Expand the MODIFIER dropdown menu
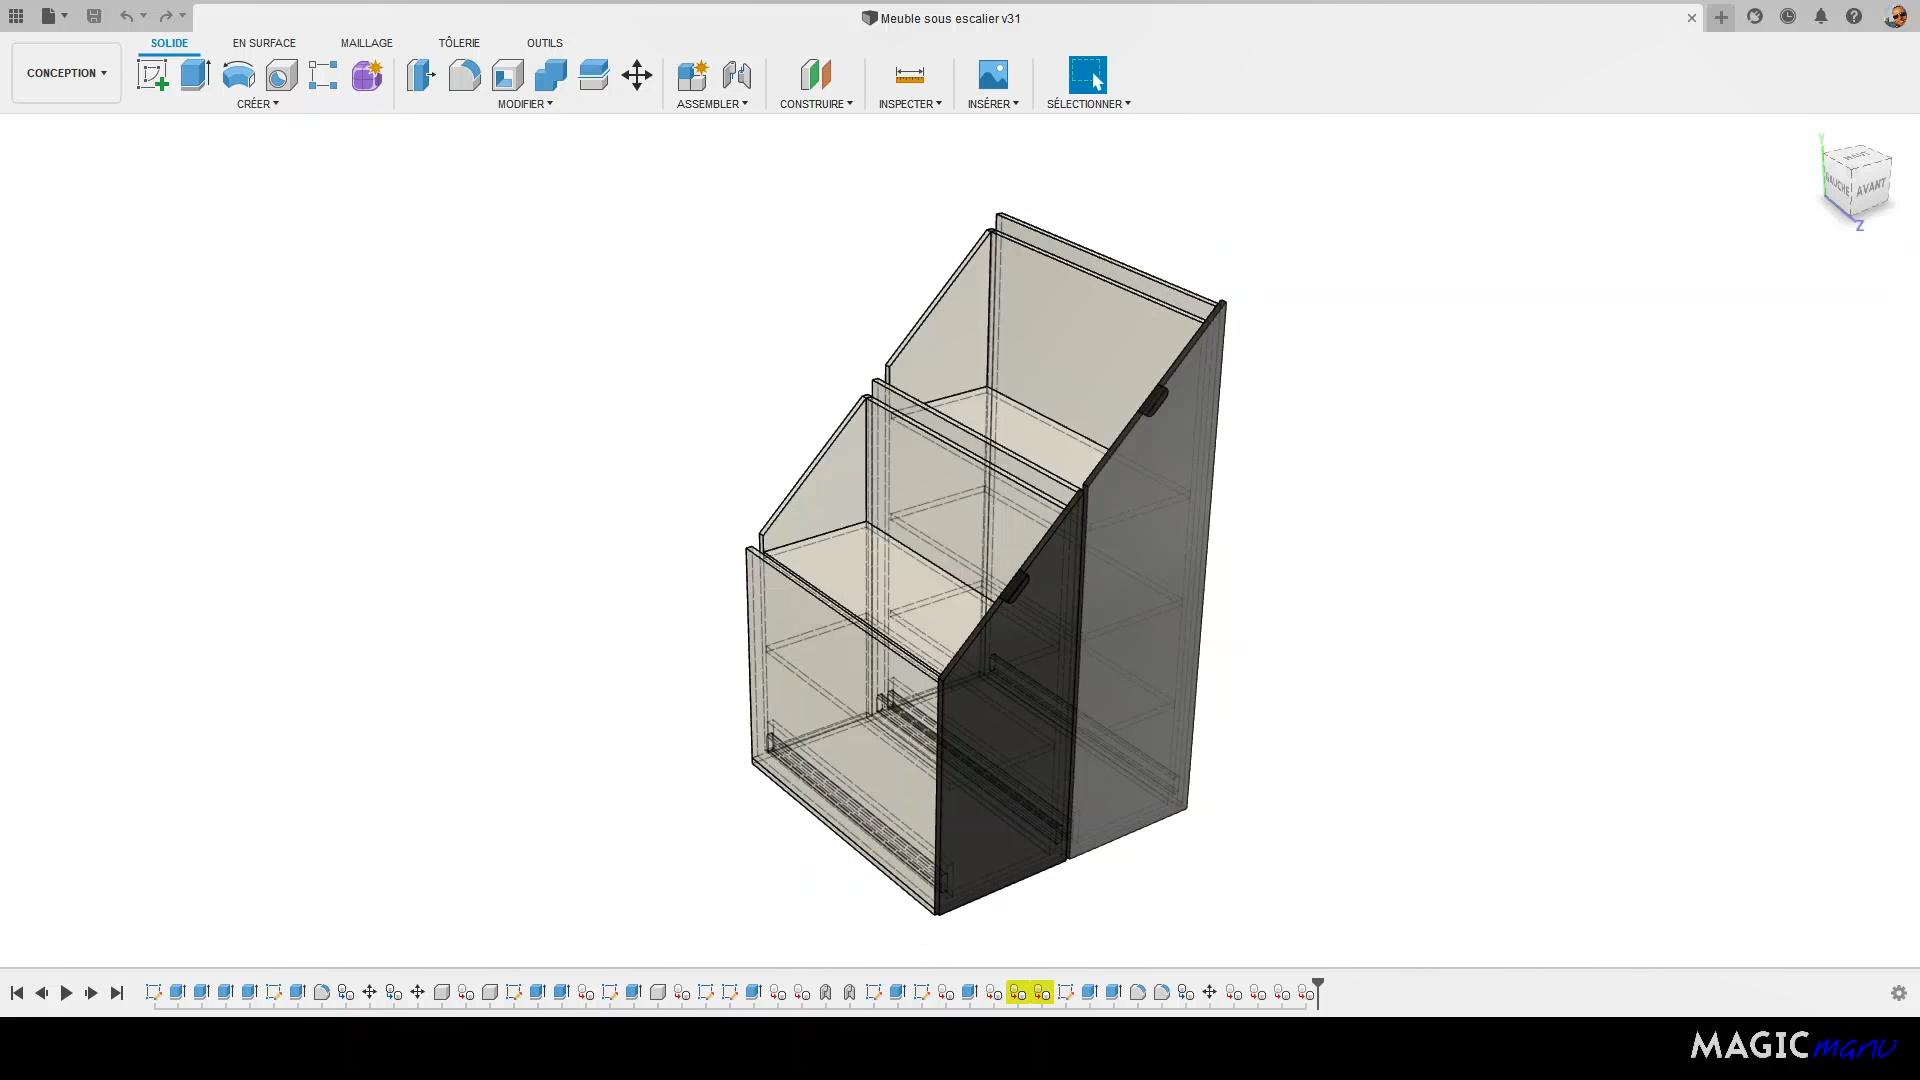The image size is (1920, 1080). [x=525, y=103]
